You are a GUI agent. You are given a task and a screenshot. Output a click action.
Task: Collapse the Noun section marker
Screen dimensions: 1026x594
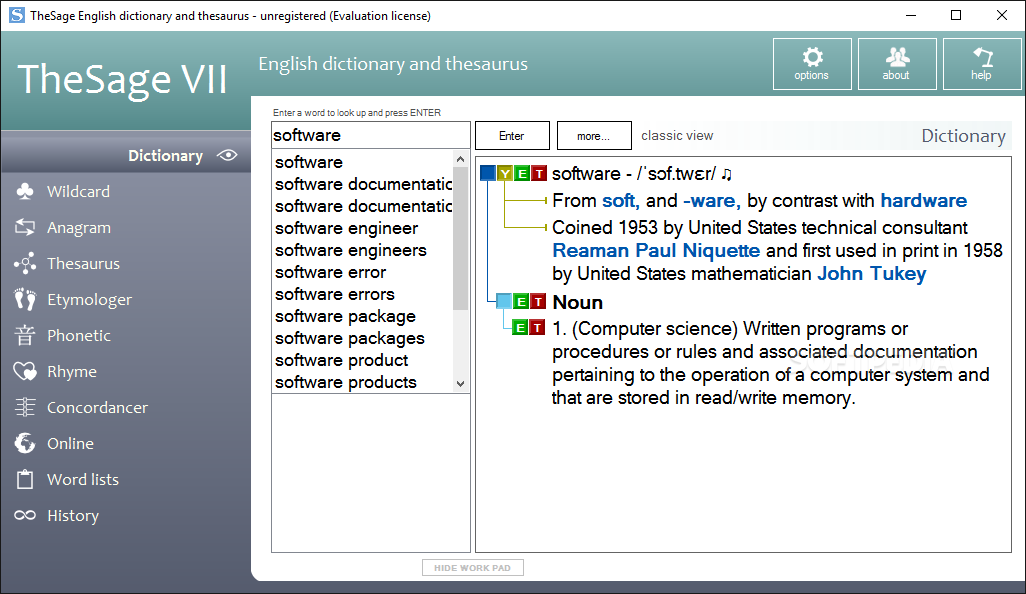point(503,300)
